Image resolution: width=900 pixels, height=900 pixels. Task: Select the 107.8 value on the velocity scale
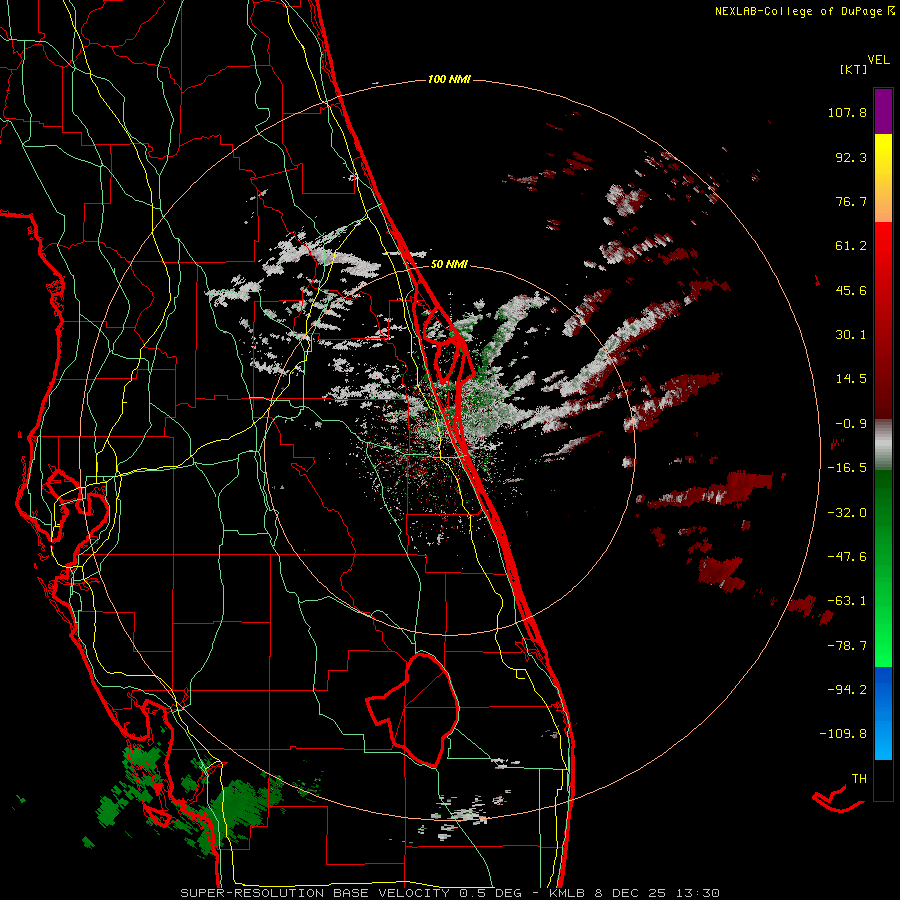(847, 112)
